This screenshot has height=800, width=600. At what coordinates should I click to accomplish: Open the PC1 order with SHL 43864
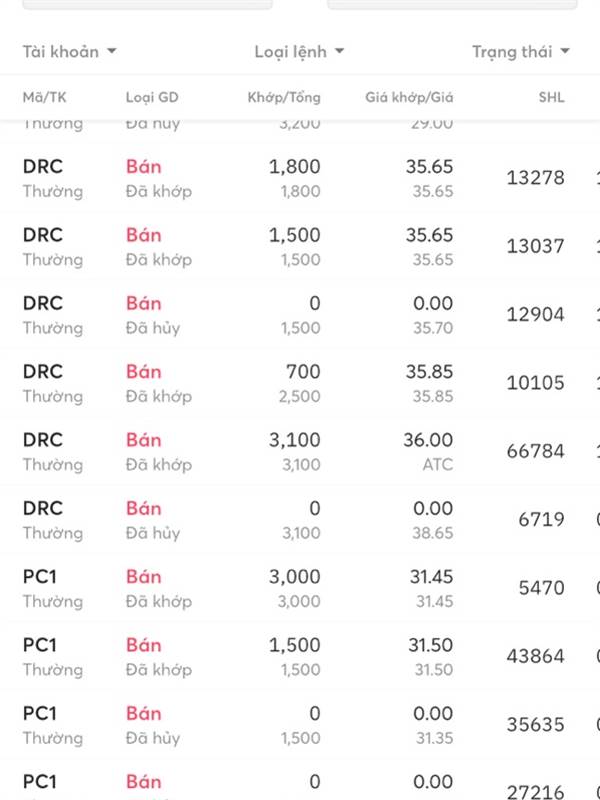pyautogui.click(x=300, y=657)
